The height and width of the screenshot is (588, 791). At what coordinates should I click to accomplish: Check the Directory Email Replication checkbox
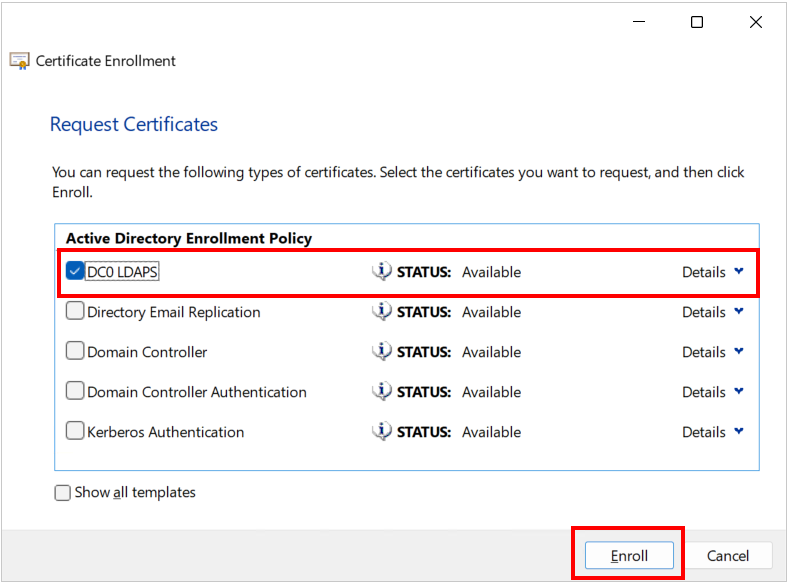click(x=75, y=311)
